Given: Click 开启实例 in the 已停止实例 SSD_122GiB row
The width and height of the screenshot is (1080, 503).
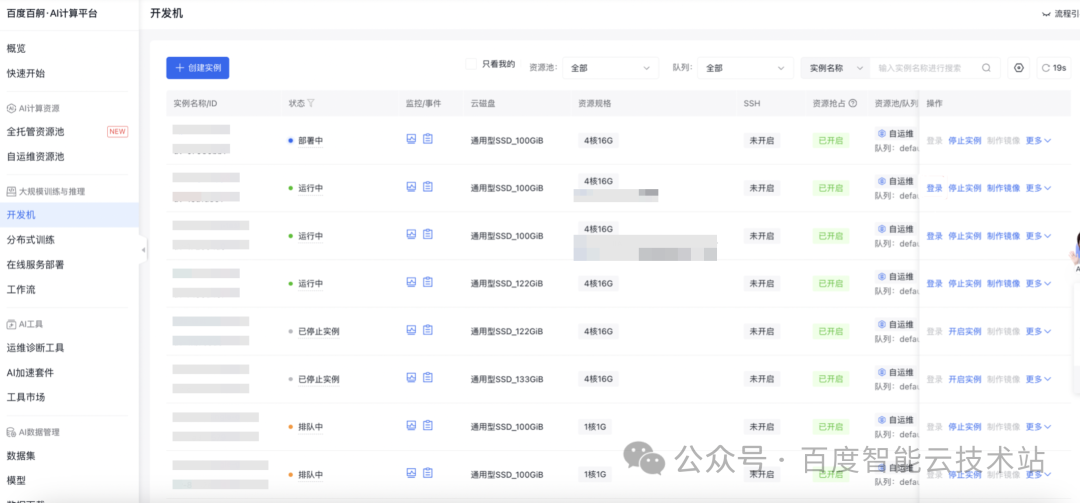Looking at the screenshot, I should 965,331.
